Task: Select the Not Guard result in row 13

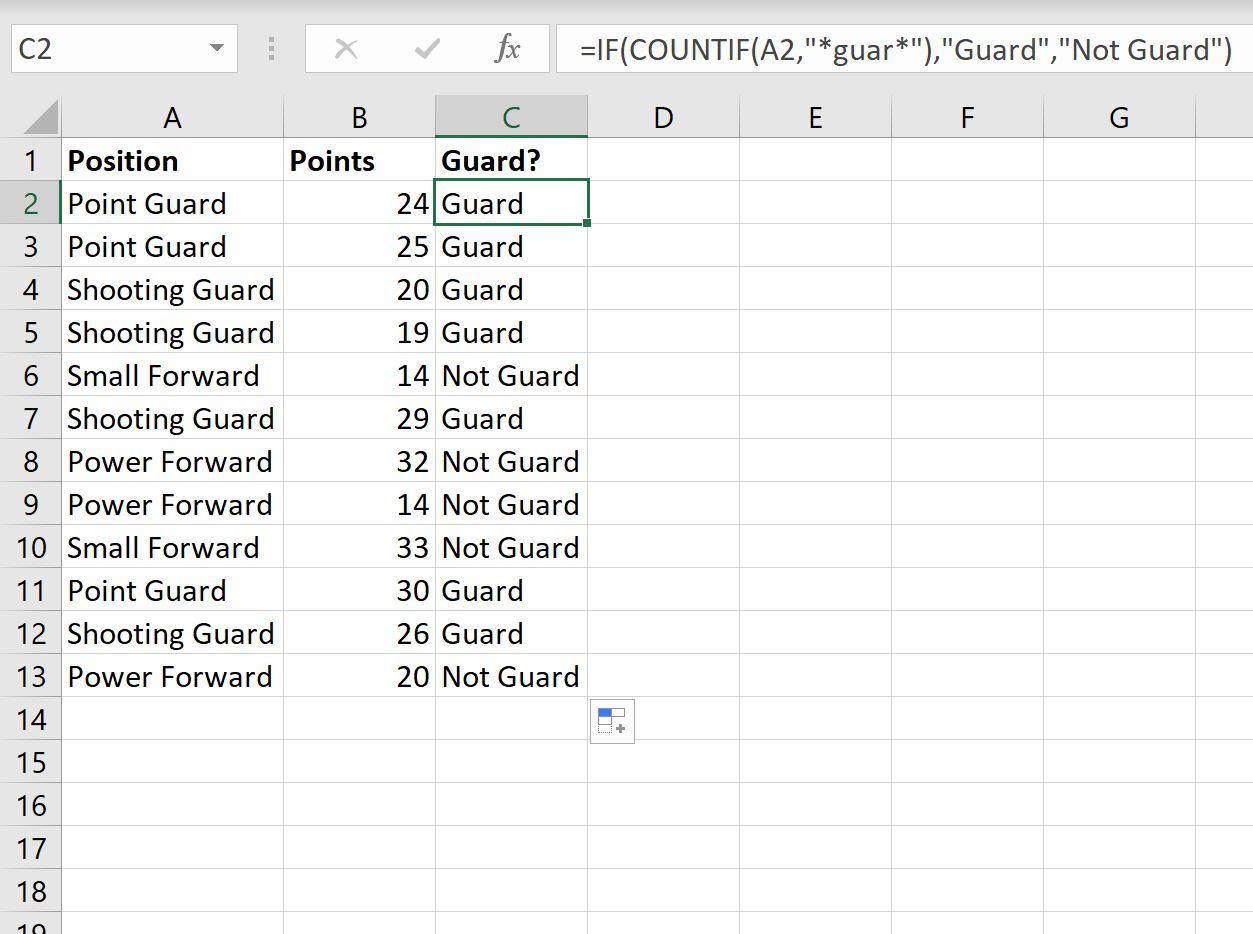Action: pos(510,676)
